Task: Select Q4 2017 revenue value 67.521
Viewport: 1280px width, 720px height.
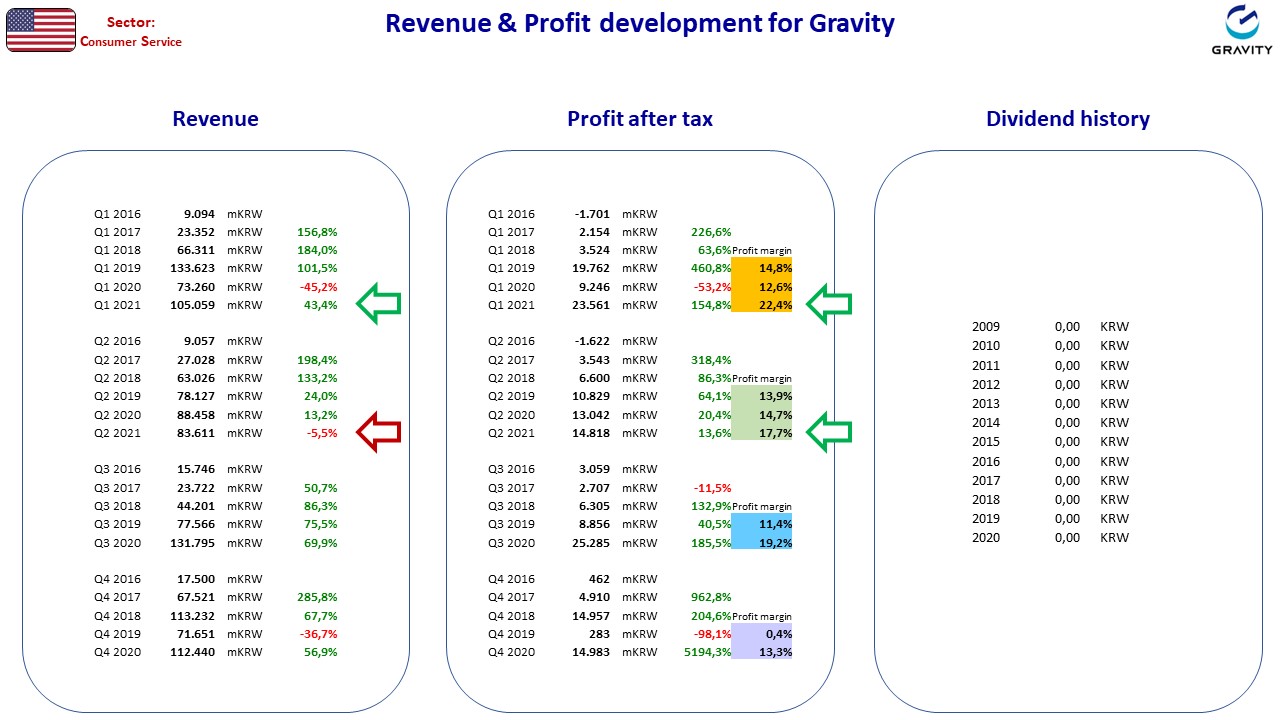Action: point(196,597)
